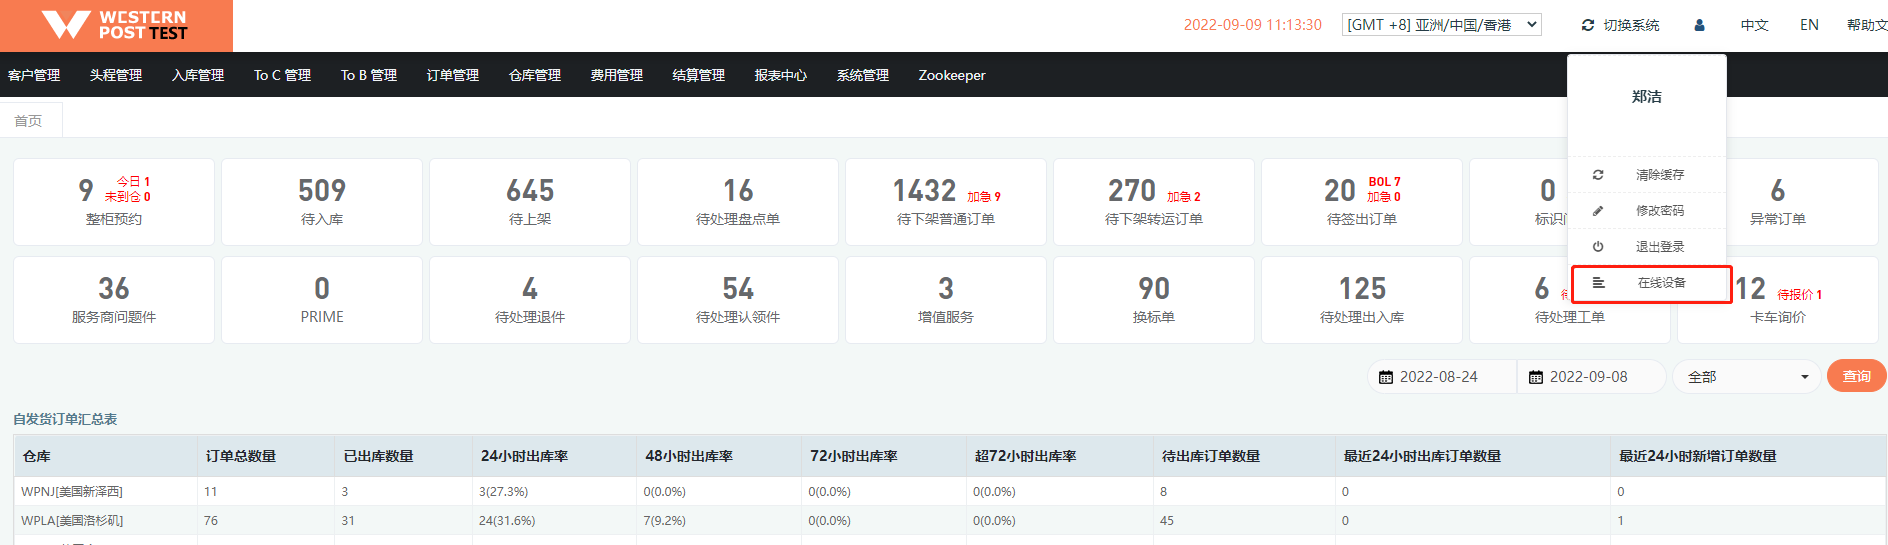Viewport: 1888px width, 545px height.
Task: Click the username 郑洁 in dropdown
Action: point(1646,97)
